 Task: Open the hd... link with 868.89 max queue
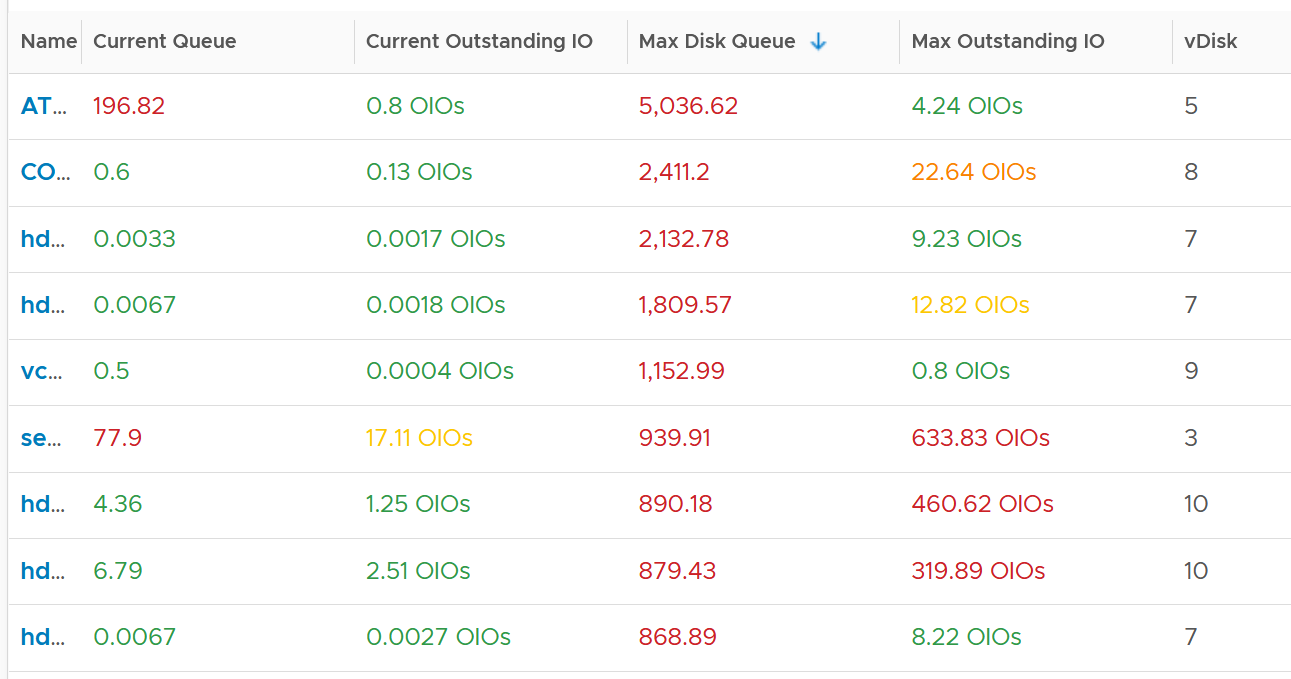43,637
